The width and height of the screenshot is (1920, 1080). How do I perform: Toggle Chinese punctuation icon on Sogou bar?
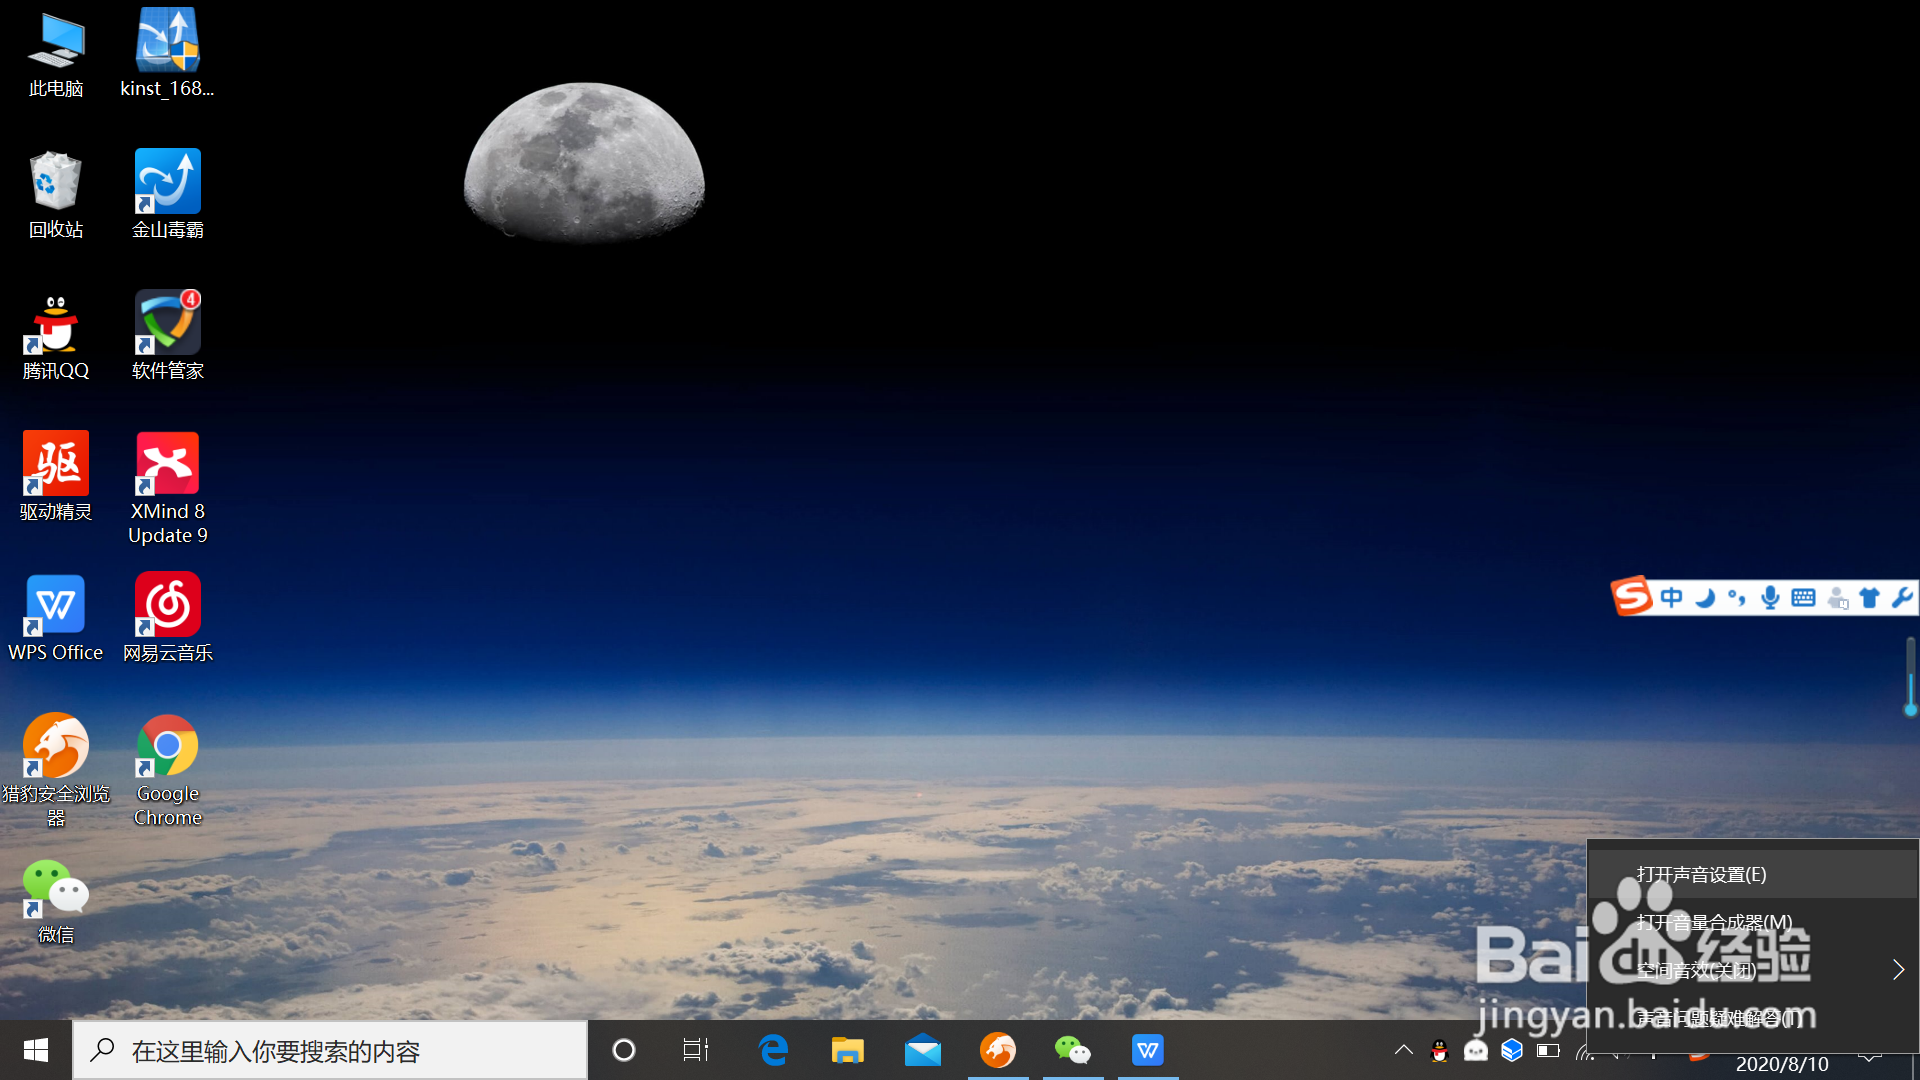tap(1737, 598)
